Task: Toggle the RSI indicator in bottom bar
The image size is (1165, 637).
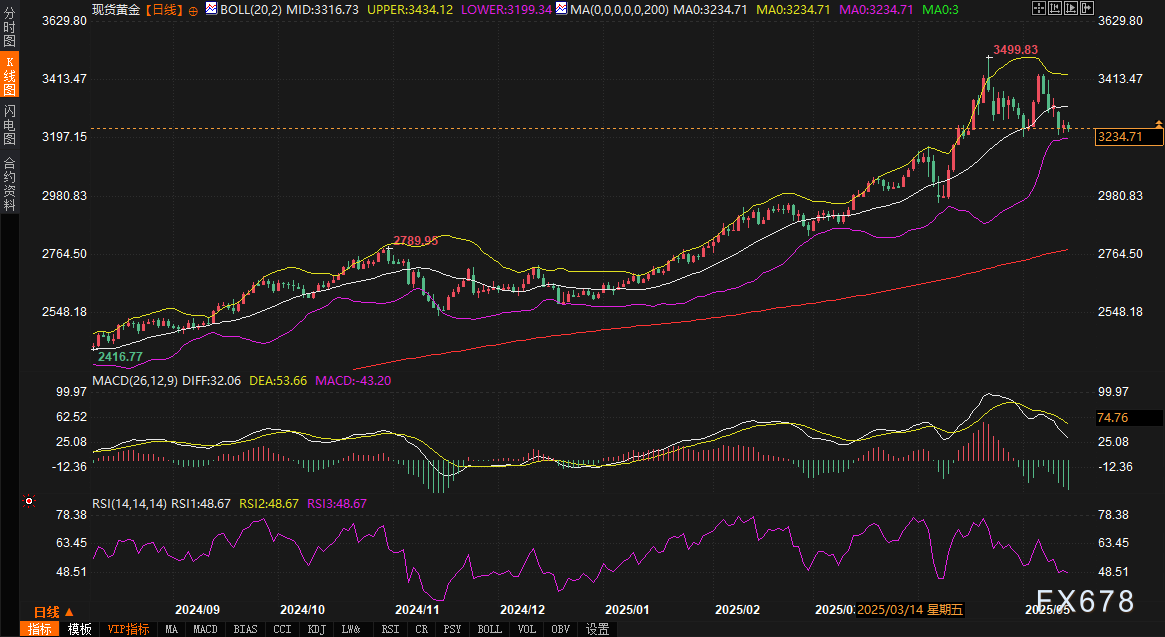Action: pos(389,629)
